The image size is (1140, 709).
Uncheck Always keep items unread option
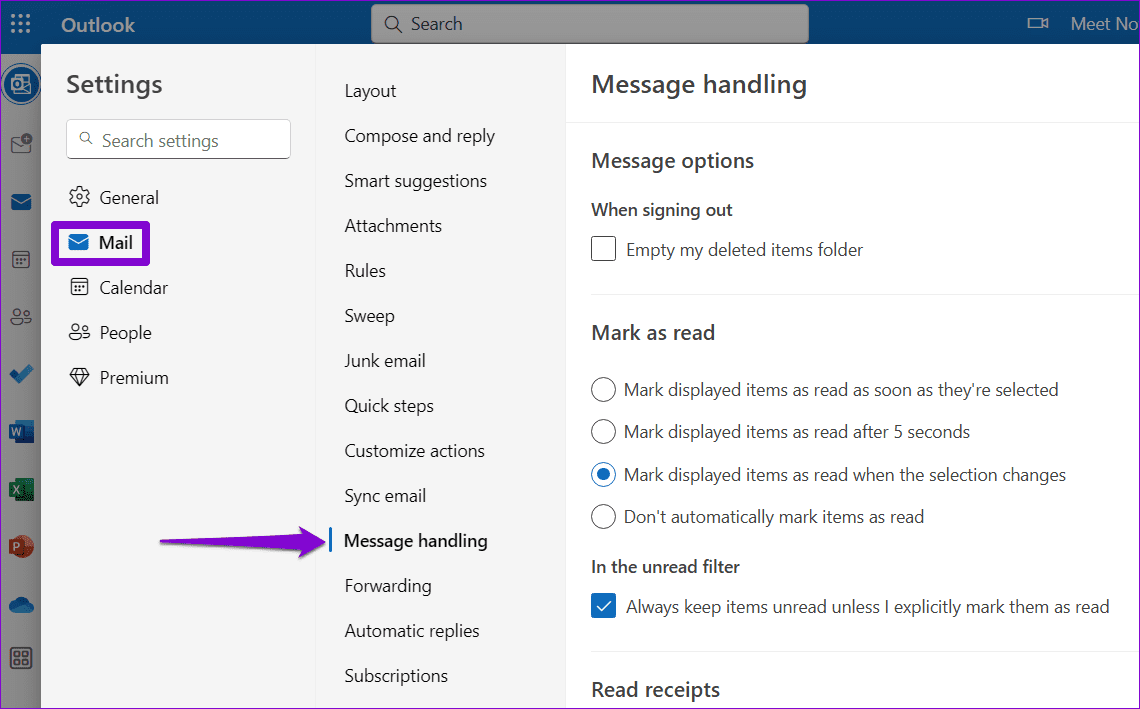603,606
